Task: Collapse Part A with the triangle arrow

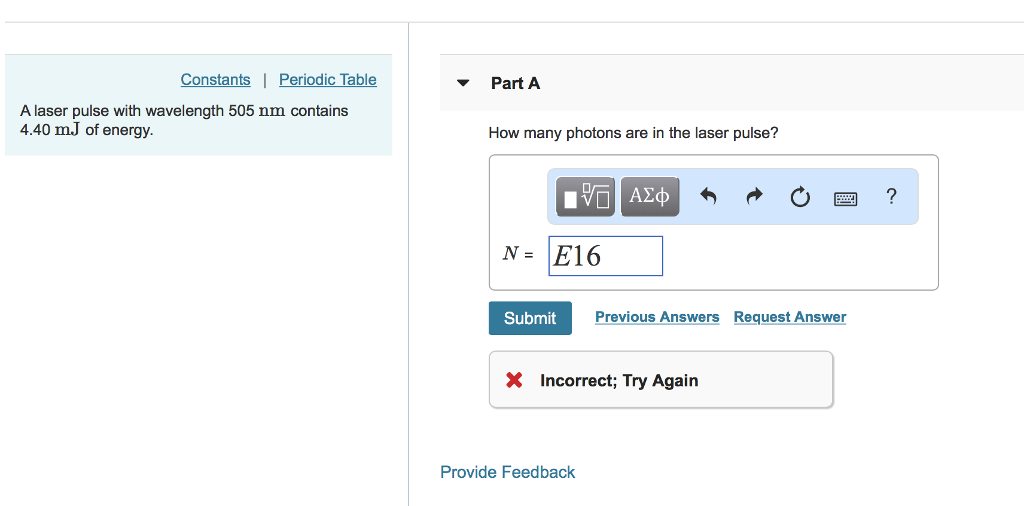Action: point(463,83)
